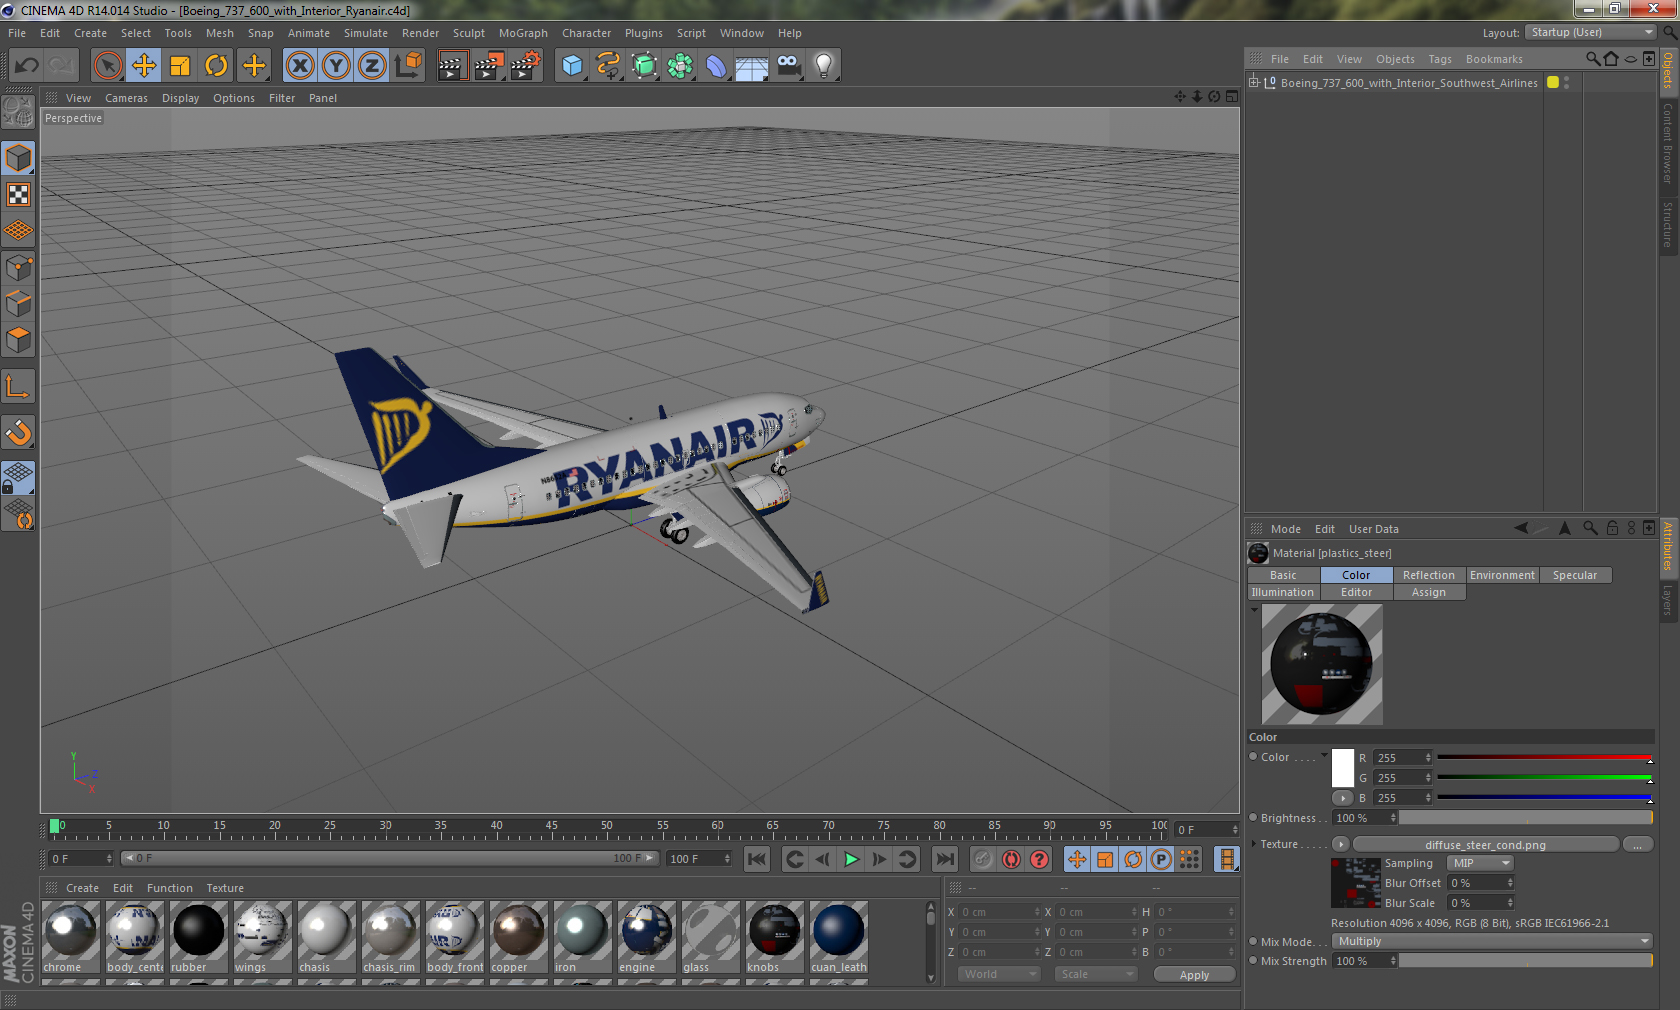Toggle Boeing object visibility dots
This screenshot has height=1010, width=1680.
(x=1566, y=83)
